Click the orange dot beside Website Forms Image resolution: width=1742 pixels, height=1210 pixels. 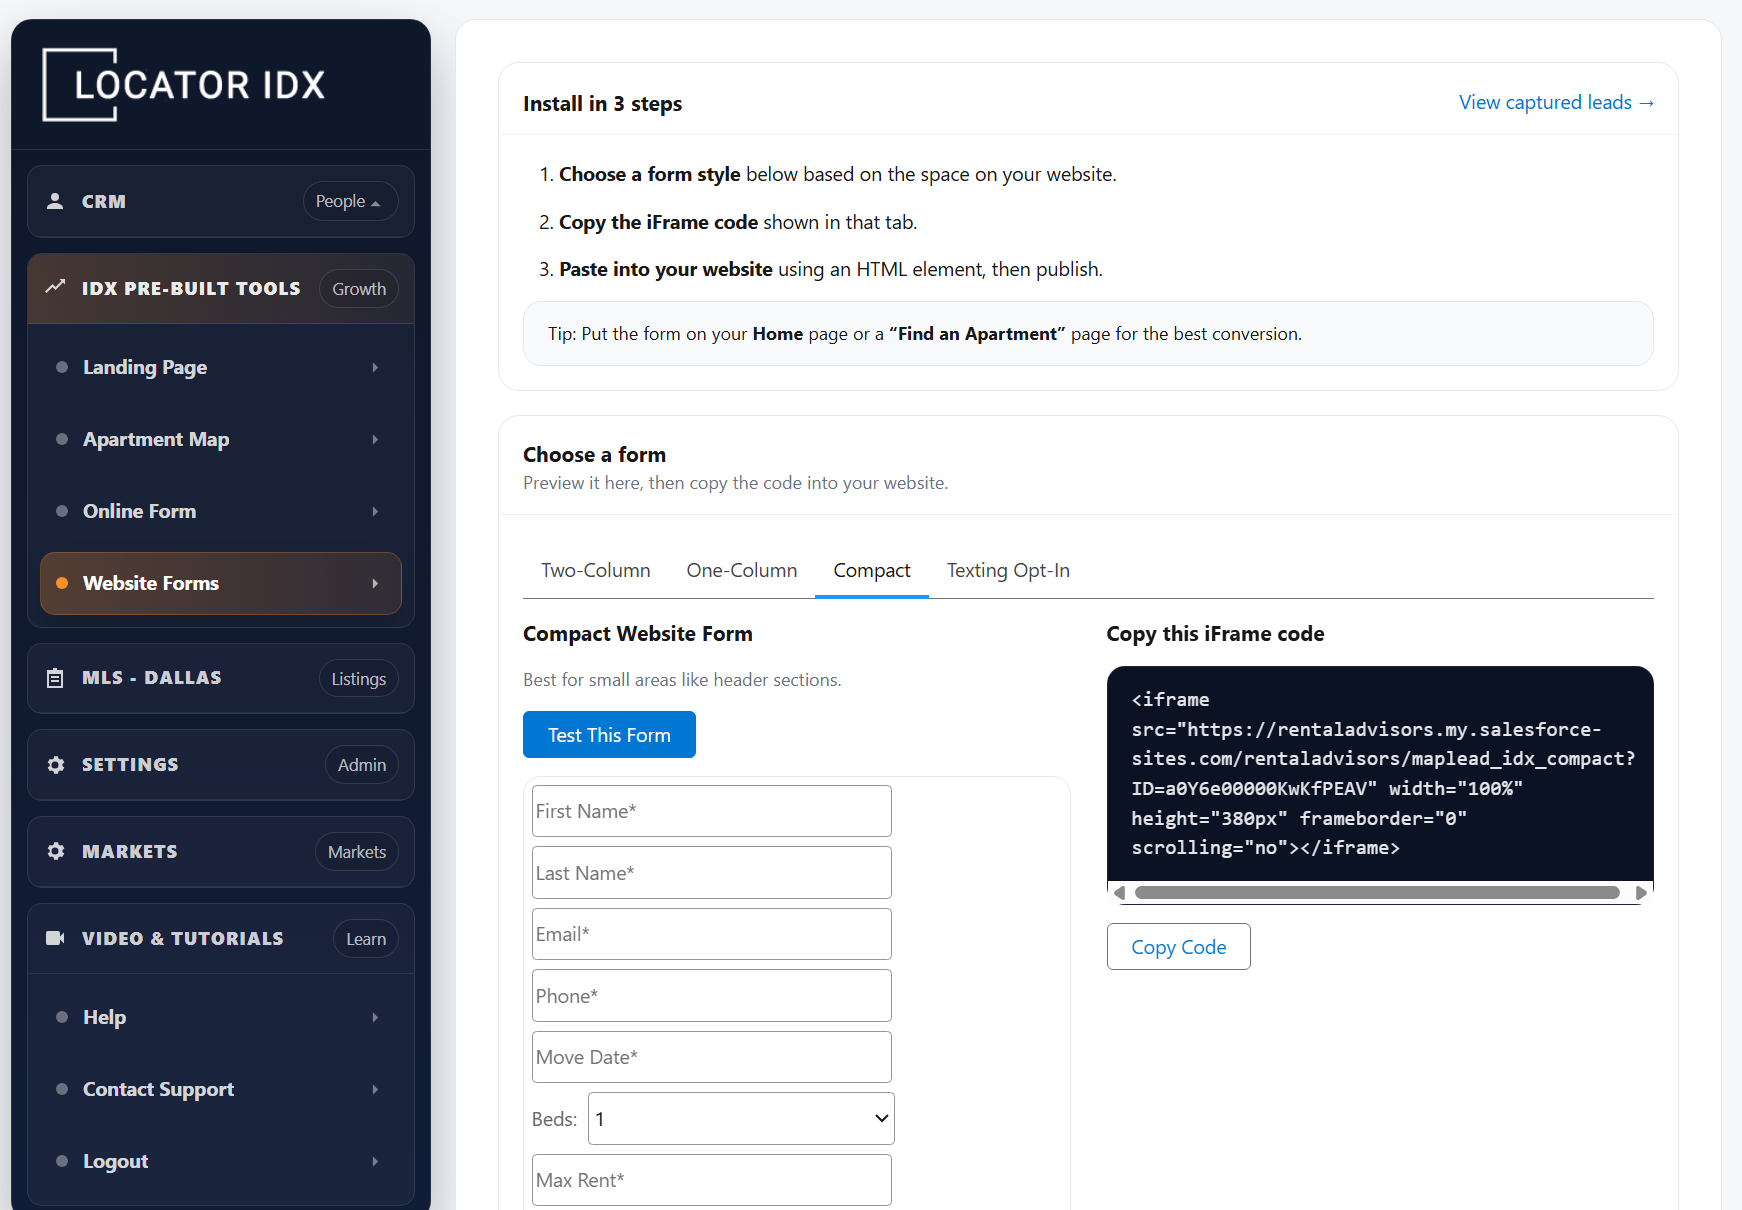click(62, 583)
